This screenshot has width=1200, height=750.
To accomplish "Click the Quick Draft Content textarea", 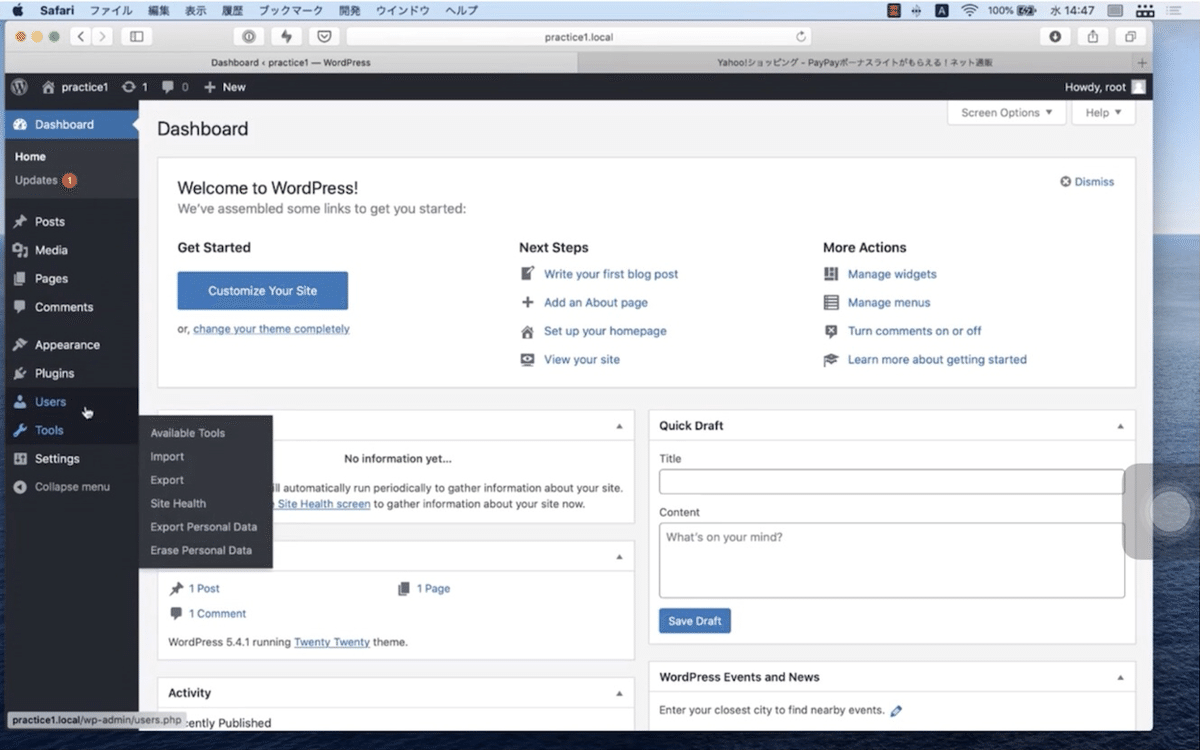I will click(x=892, y=560).
